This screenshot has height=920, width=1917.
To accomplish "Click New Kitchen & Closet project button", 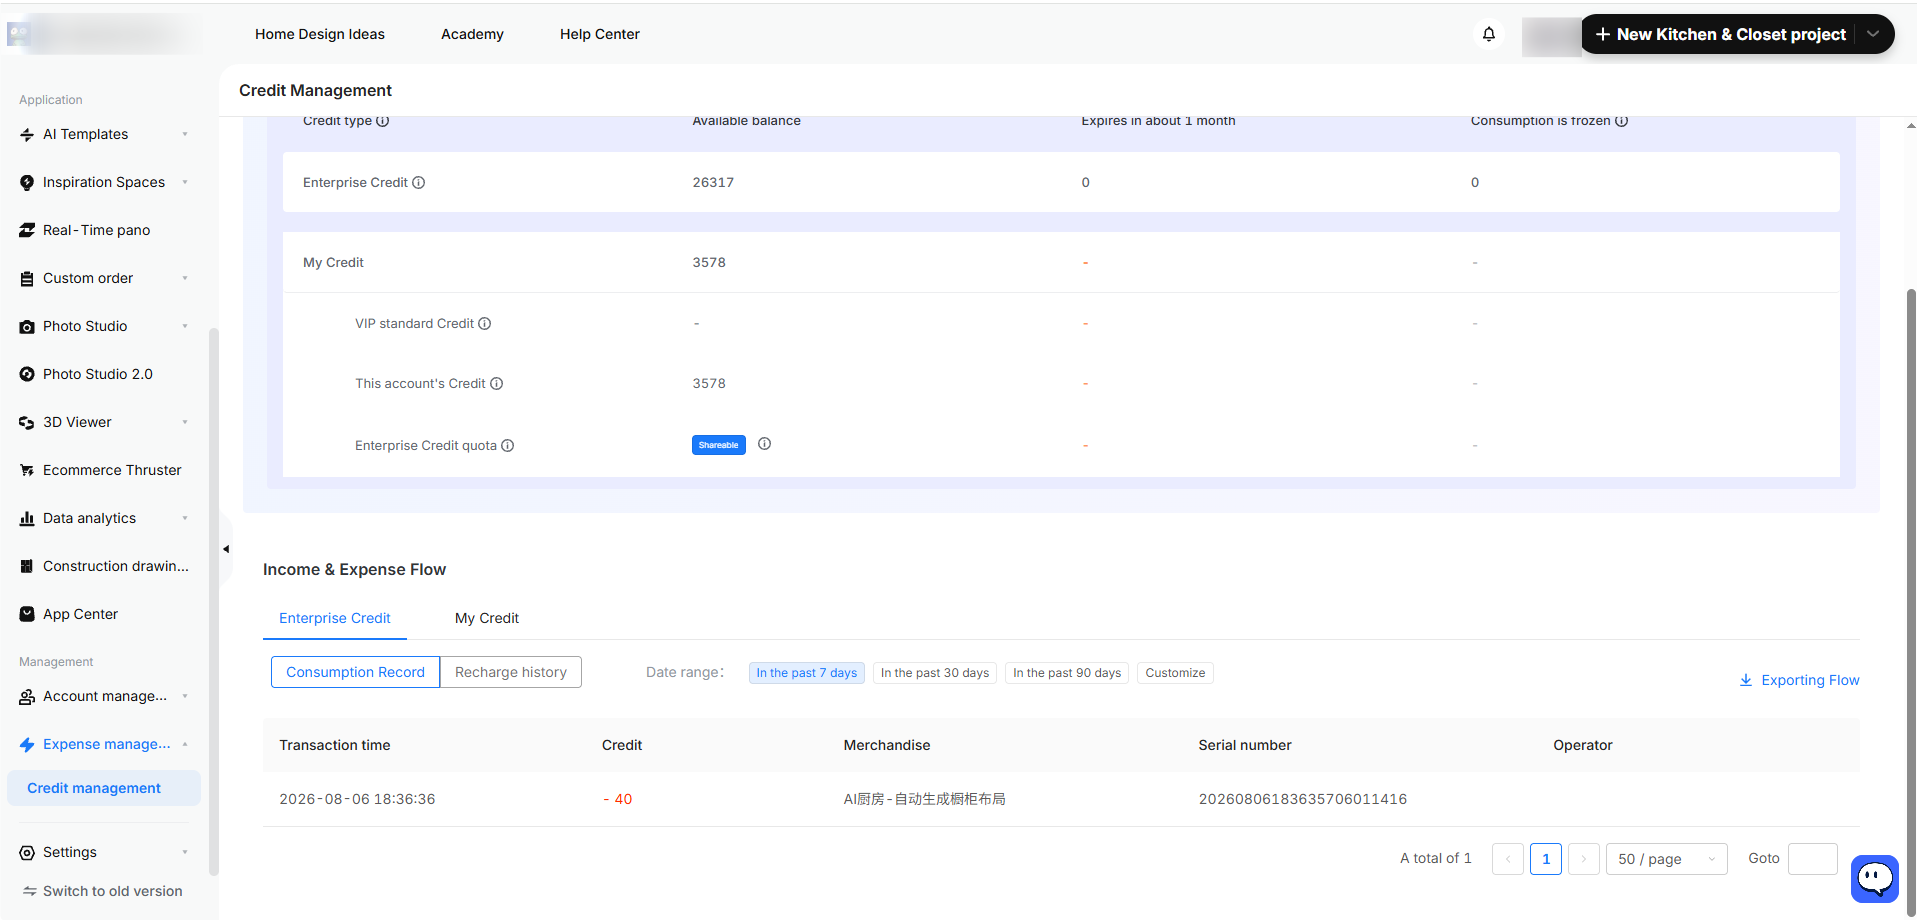I will pyautogui.click(x=1720, y=34).
